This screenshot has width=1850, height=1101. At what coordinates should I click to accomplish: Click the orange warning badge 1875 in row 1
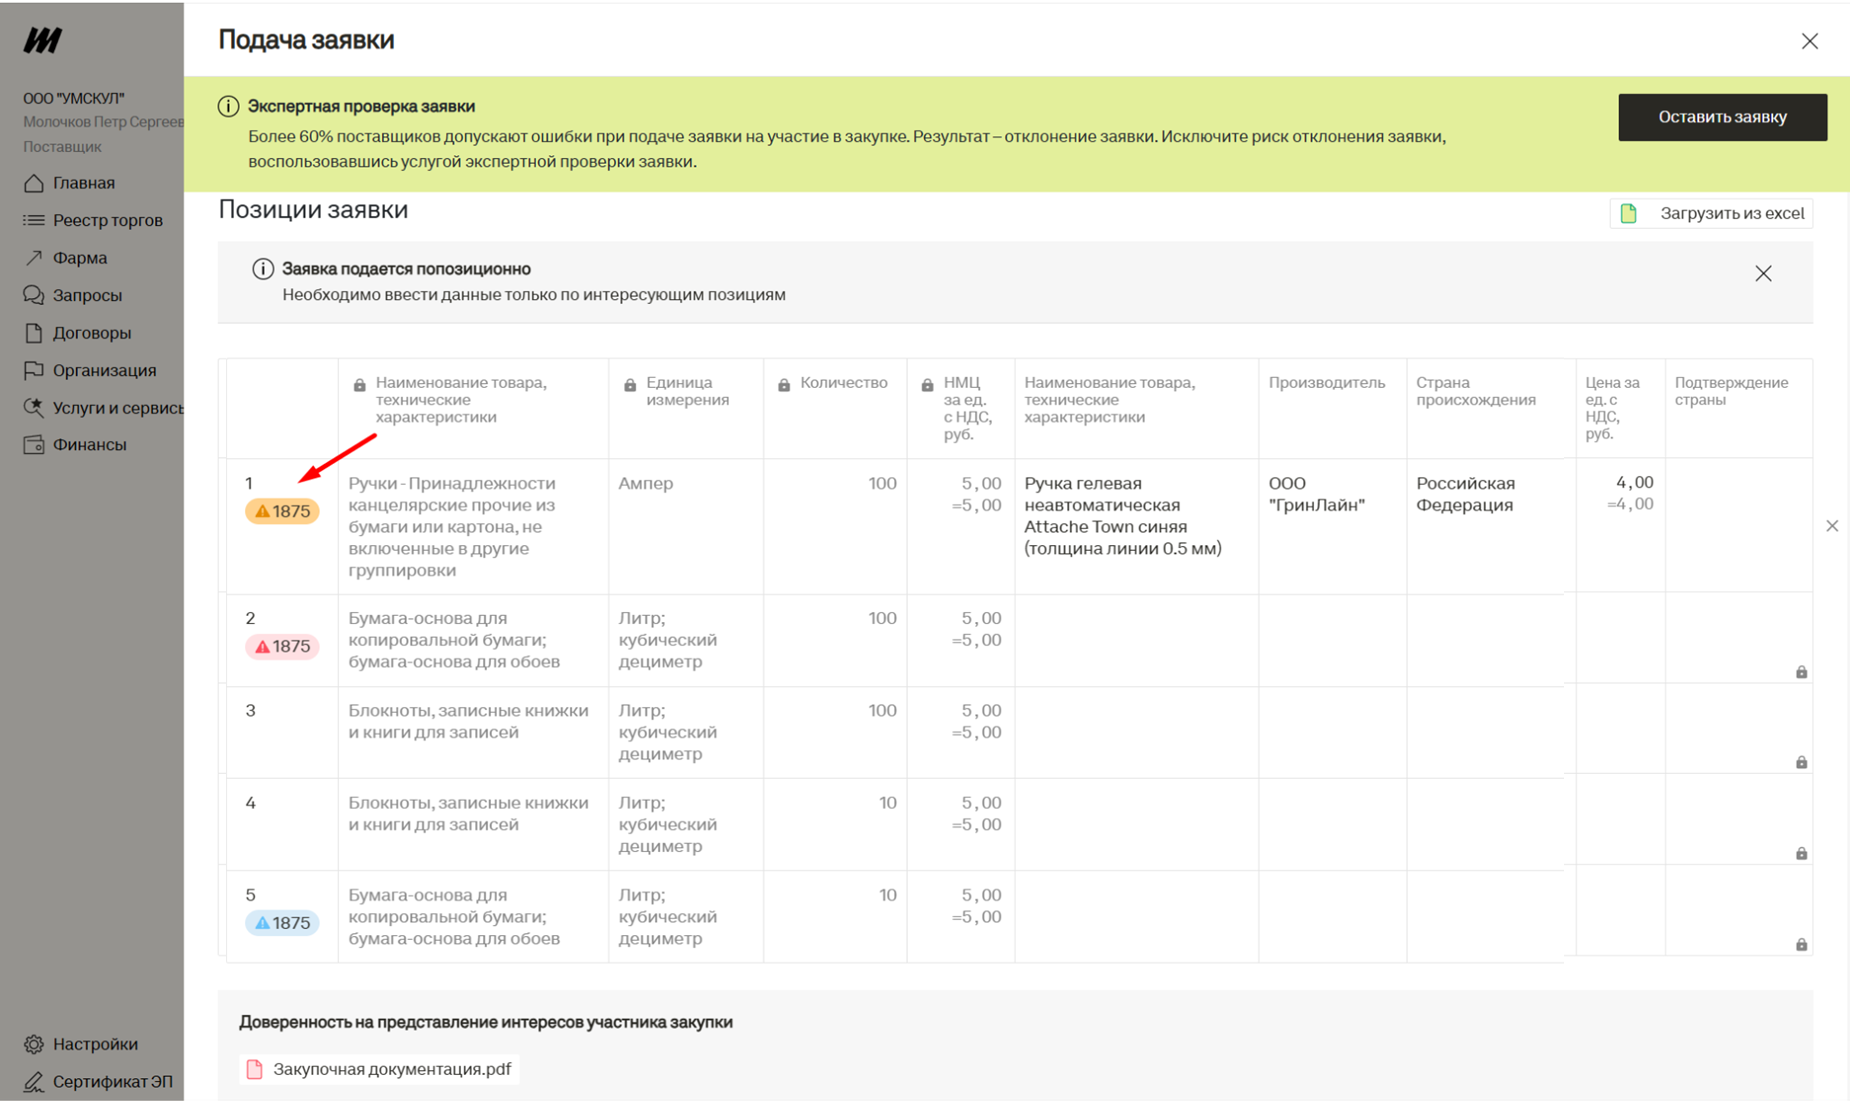click(282, 511)
